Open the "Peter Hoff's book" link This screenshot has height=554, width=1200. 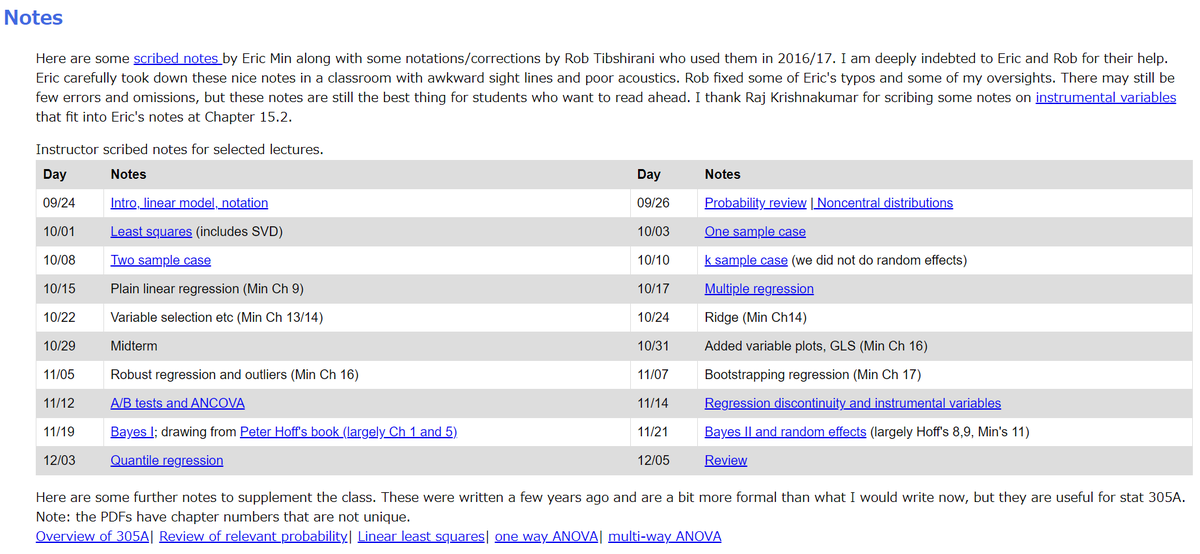click(349, 432)
